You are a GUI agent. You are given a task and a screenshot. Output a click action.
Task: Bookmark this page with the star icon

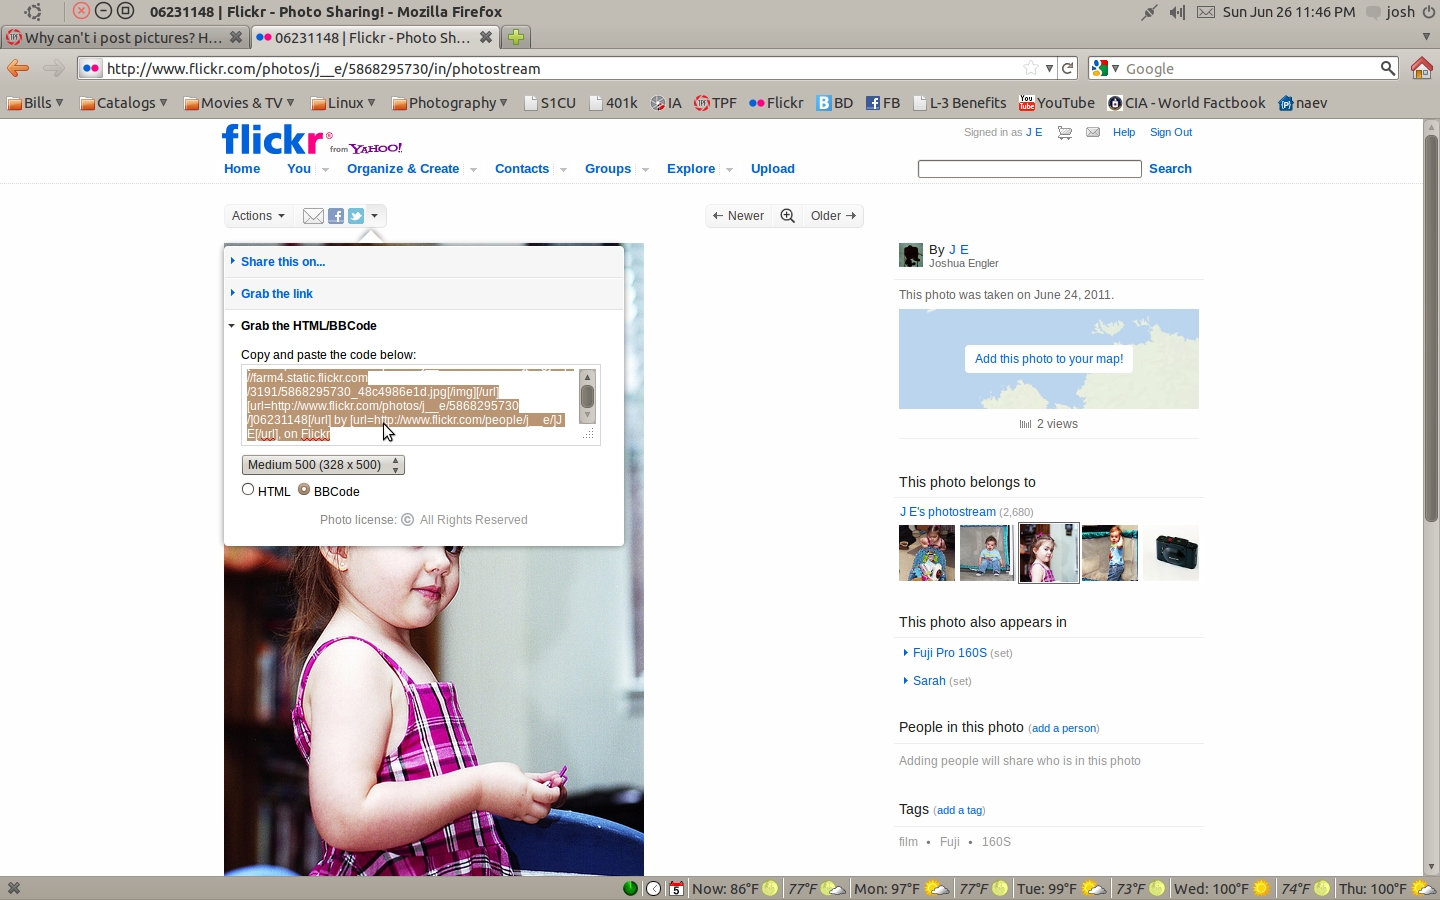[x=1031, y=68]
